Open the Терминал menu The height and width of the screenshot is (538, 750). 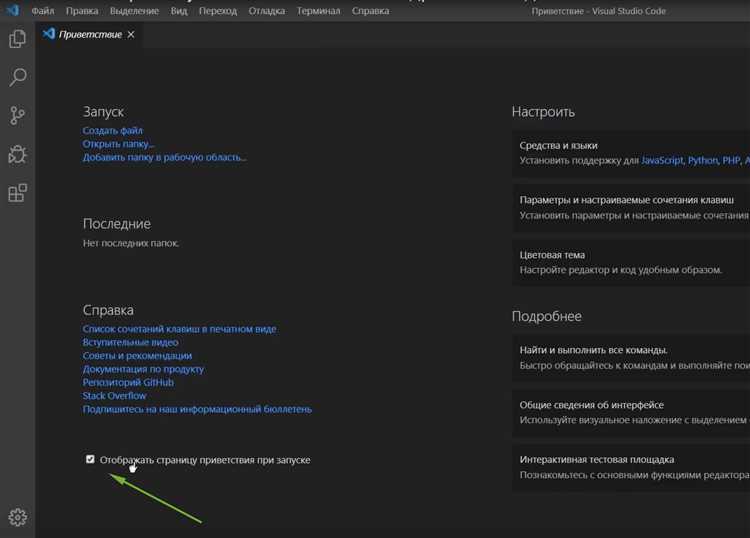pos(318,11)
